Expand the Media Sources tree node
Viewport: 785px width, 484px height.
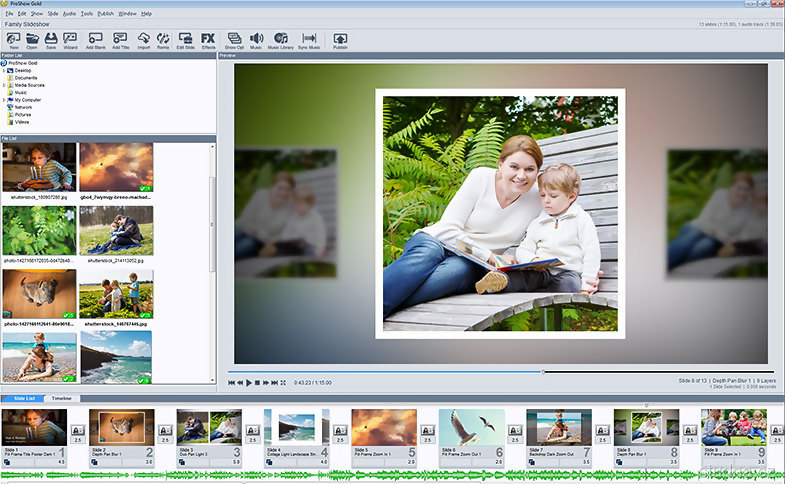(5, 85)
